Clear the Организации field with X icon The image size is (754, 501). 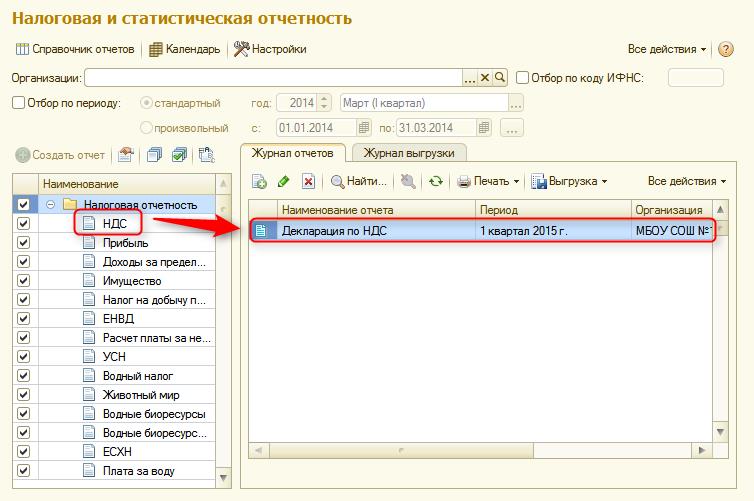point(485,77)
